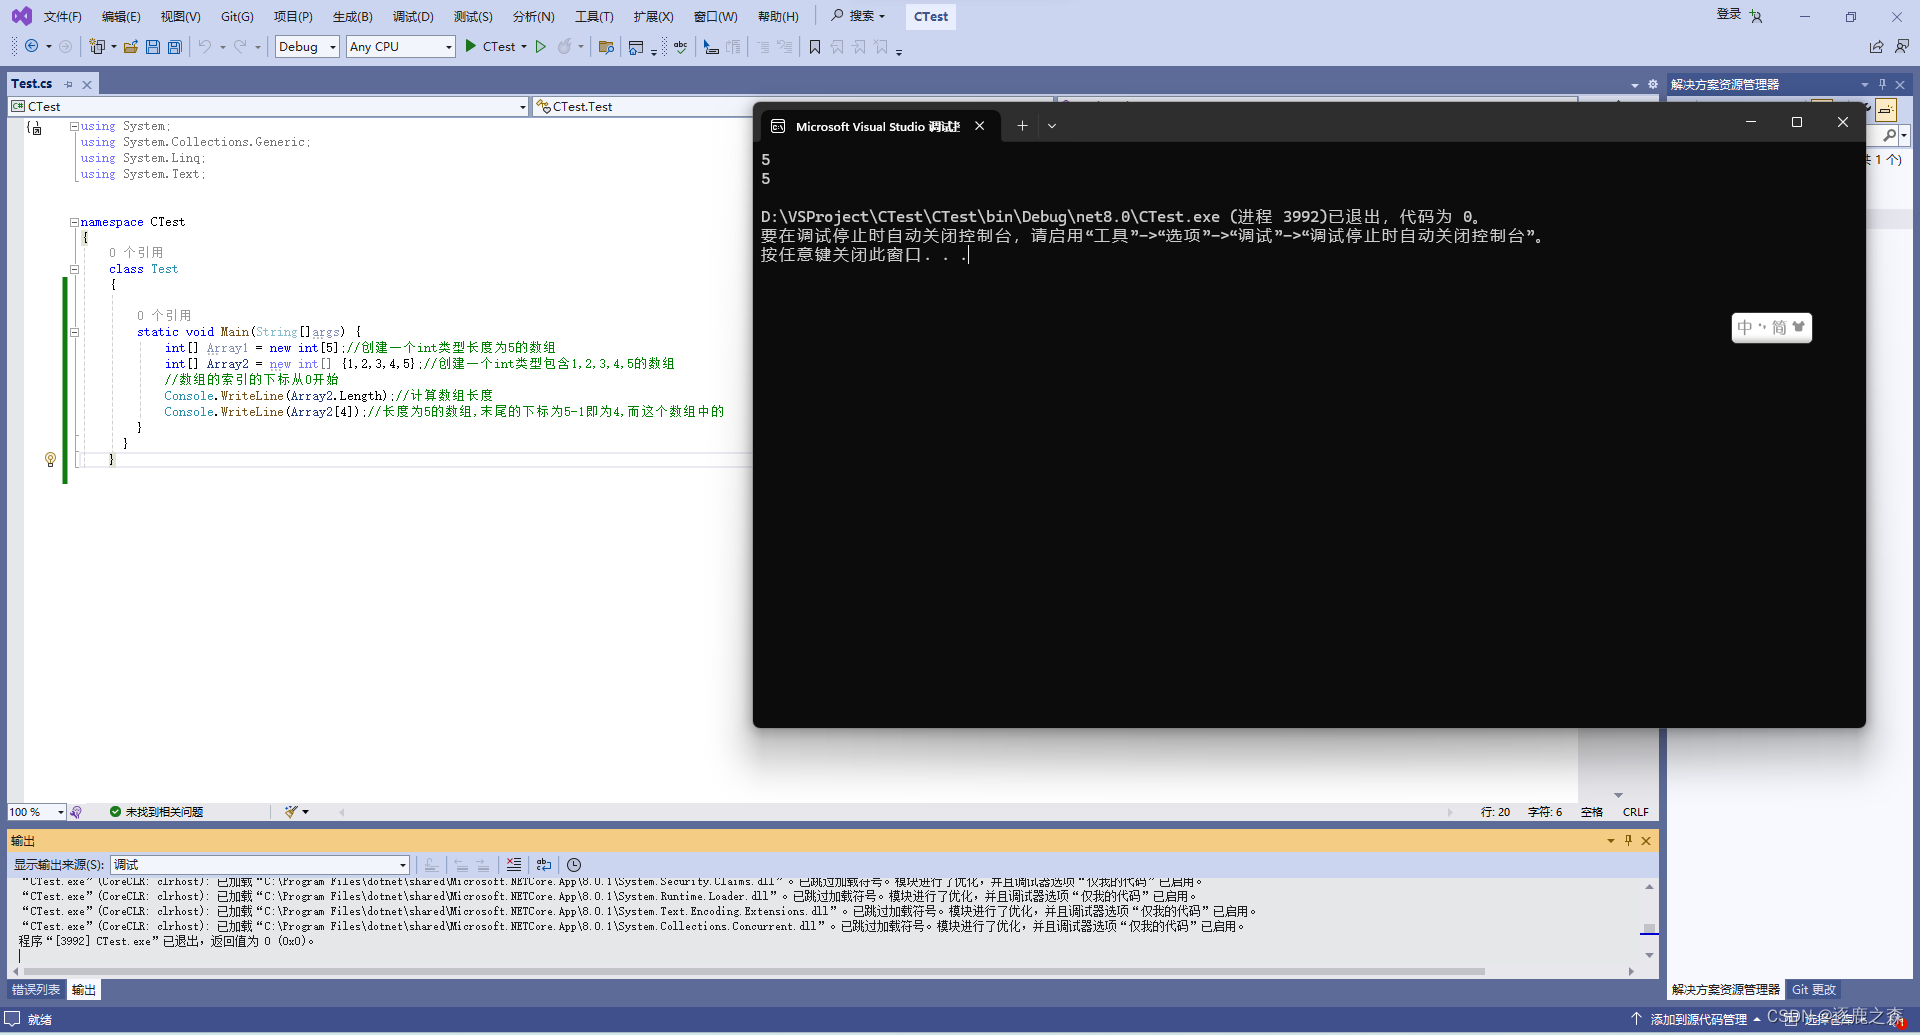Viewport: 1920px width, 1035px height.
Task: Collapse the static void Main method block
Action: (74, 332)
